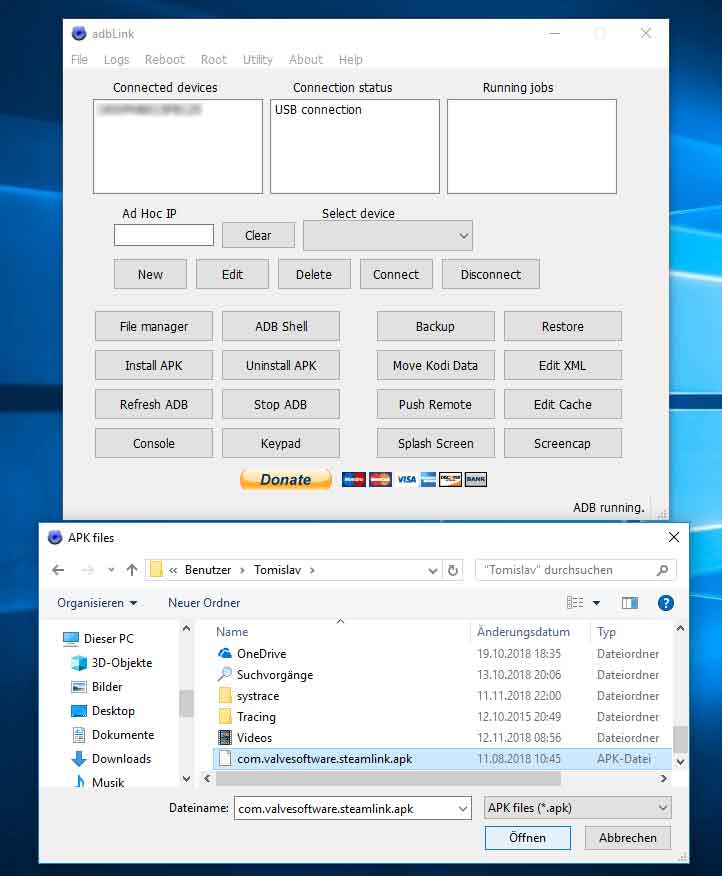
Task: Click the back arrow in file dialog
Action: [58, 570]
